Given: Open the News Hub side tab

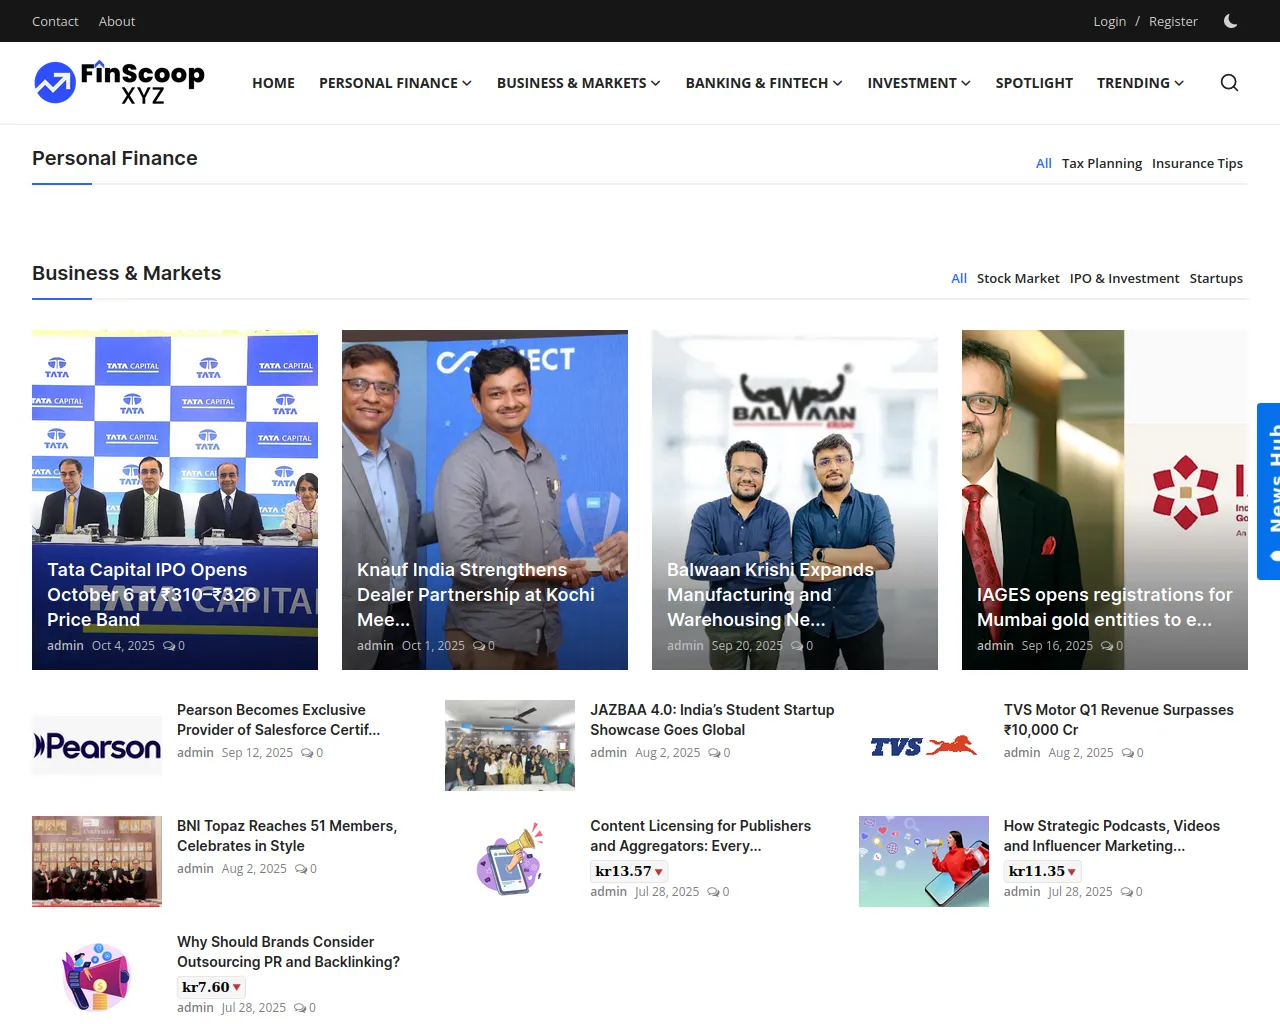Looking at the screenshot, I should pos(1269,491).
